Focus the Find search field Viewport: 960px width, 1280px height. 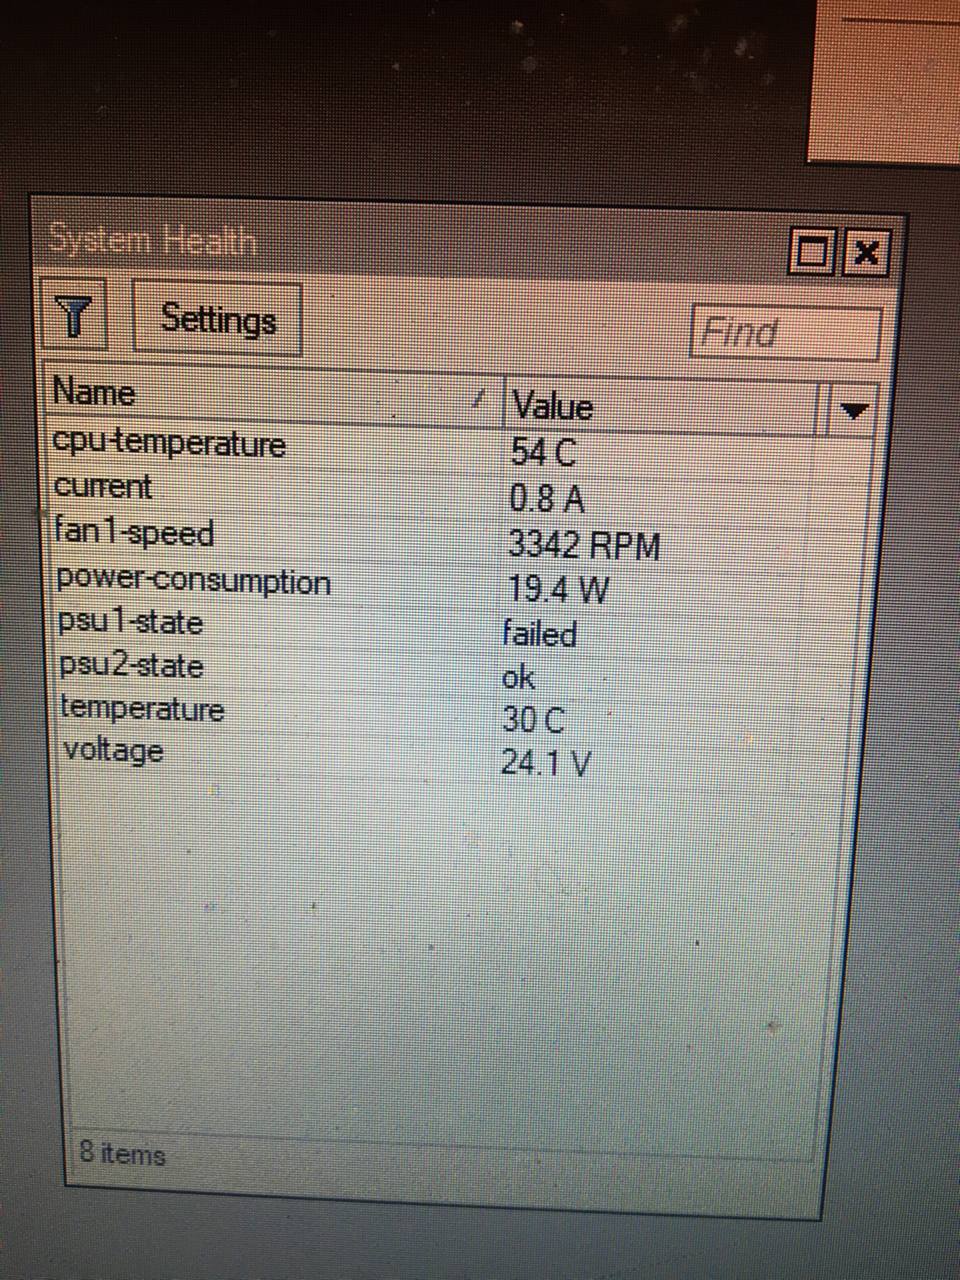click(786, 331)
